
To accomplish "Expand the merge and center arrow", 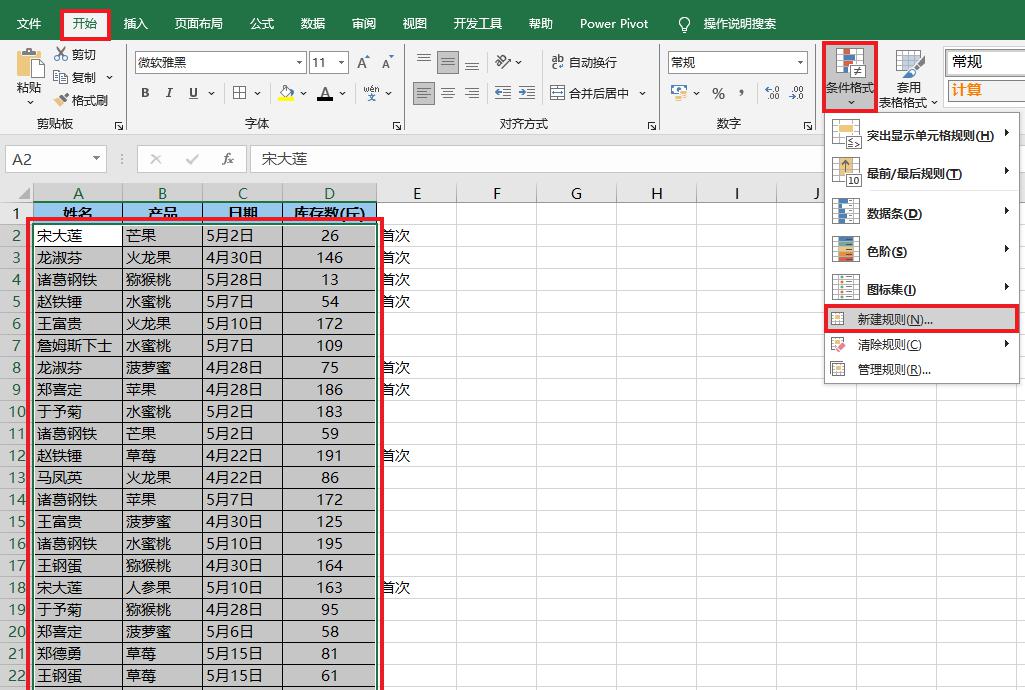I will [x=642, y=93].
